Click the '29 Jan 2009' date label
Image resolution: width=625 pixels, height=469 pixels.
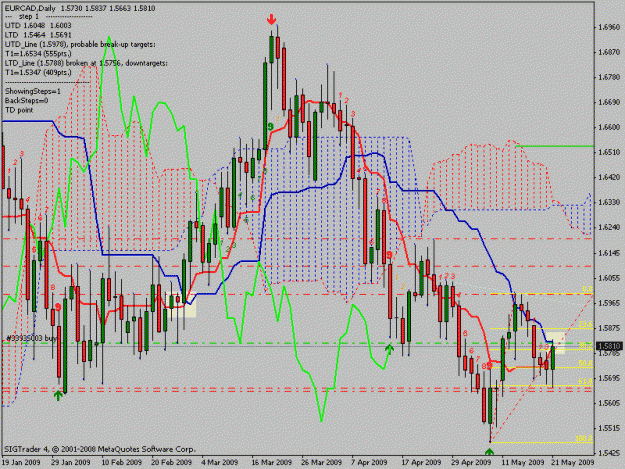pos(71,462)
